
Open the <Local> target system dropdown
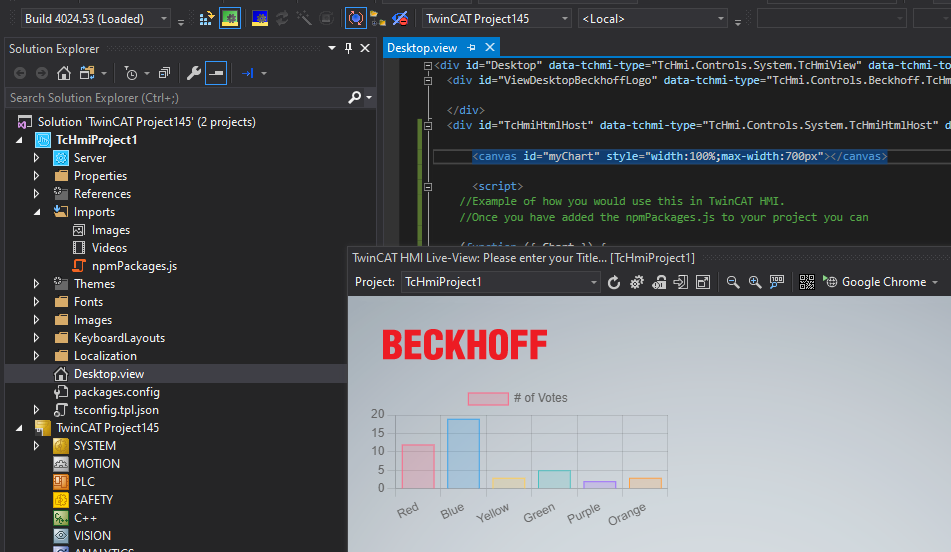[x=653, y=19]
